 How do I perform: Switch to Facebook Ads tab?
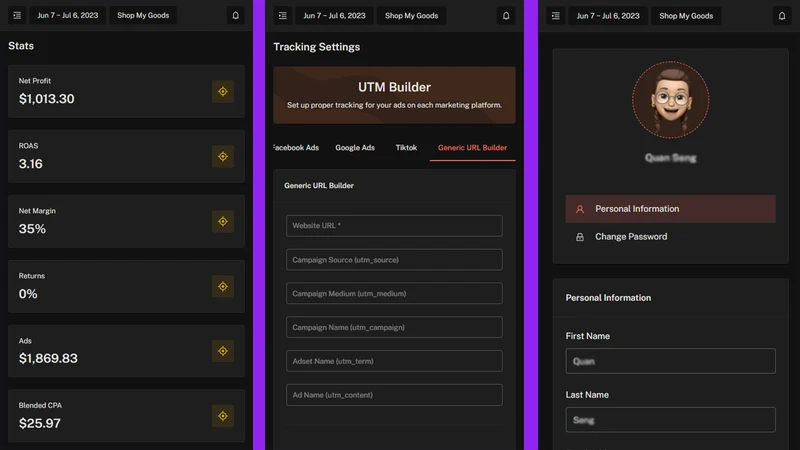point(296,147)
